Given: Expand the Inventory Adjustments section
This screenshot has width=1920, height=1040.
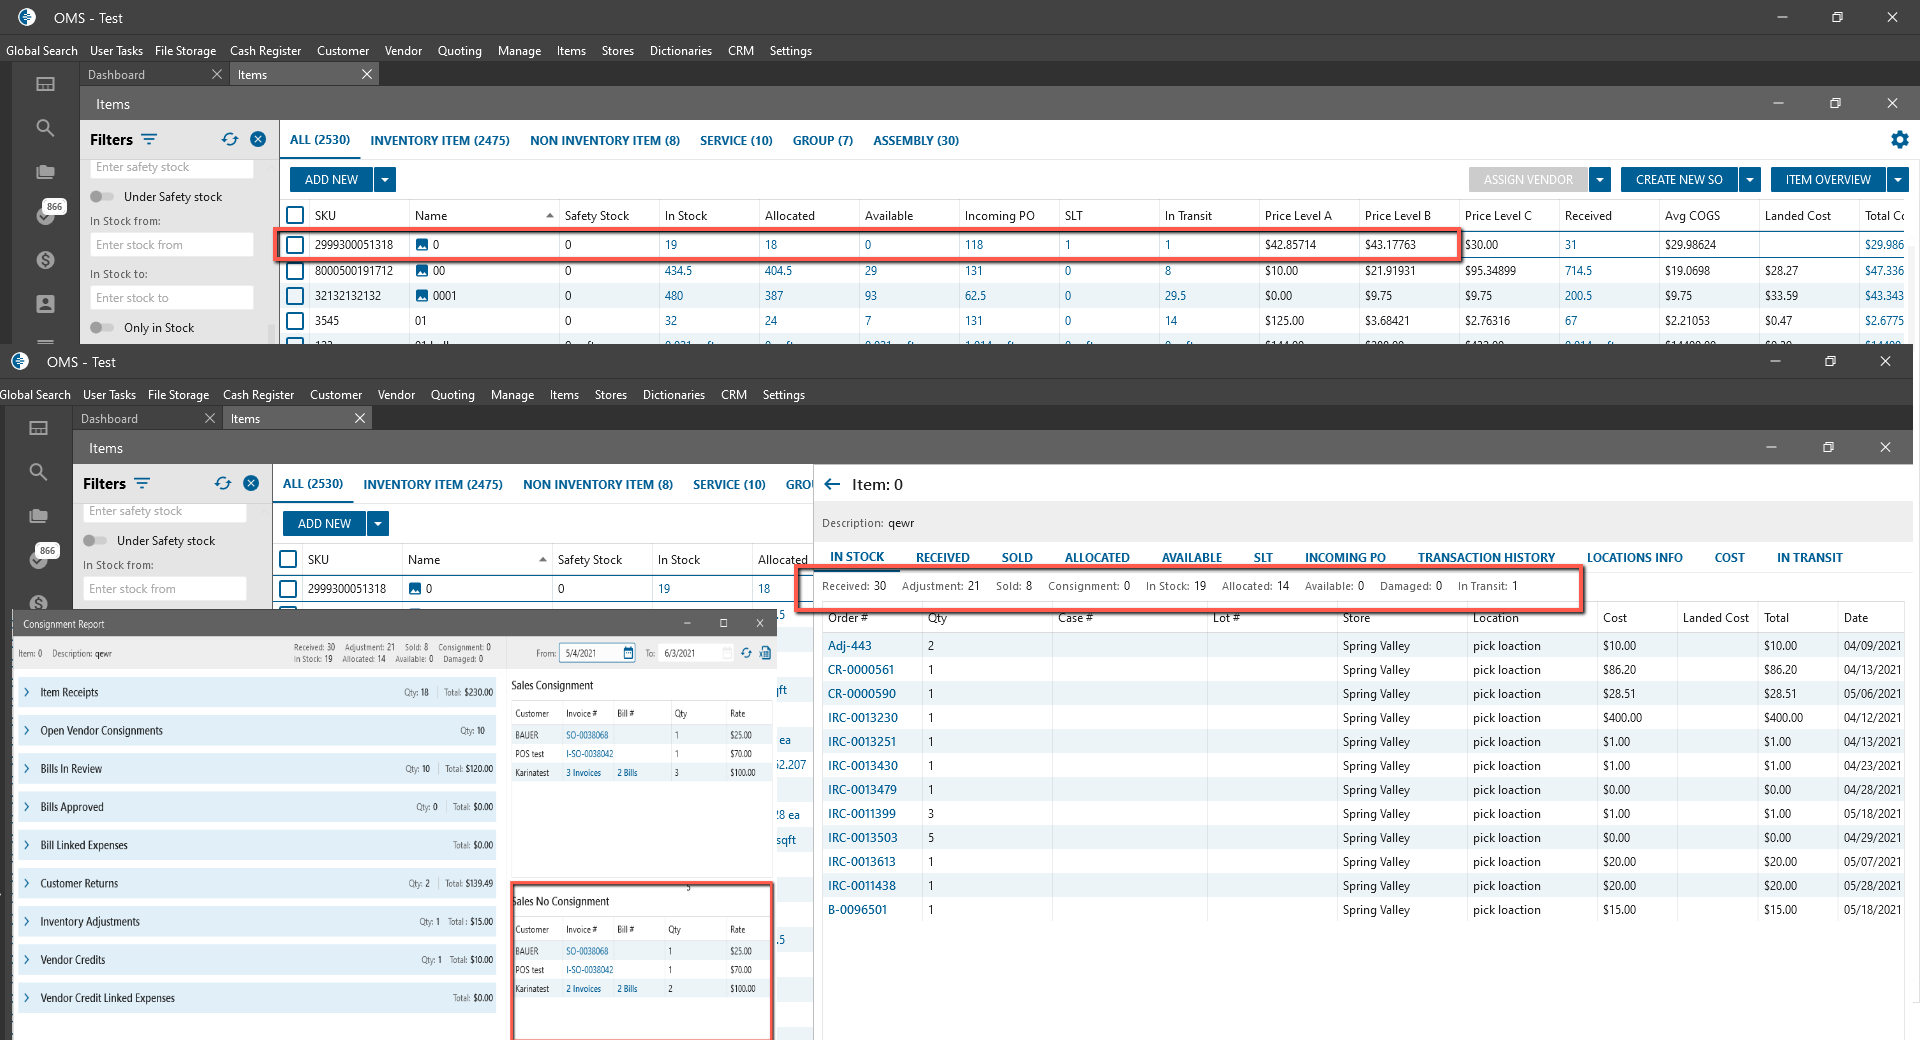Looking at the screenshot, I should coord(27,921).
